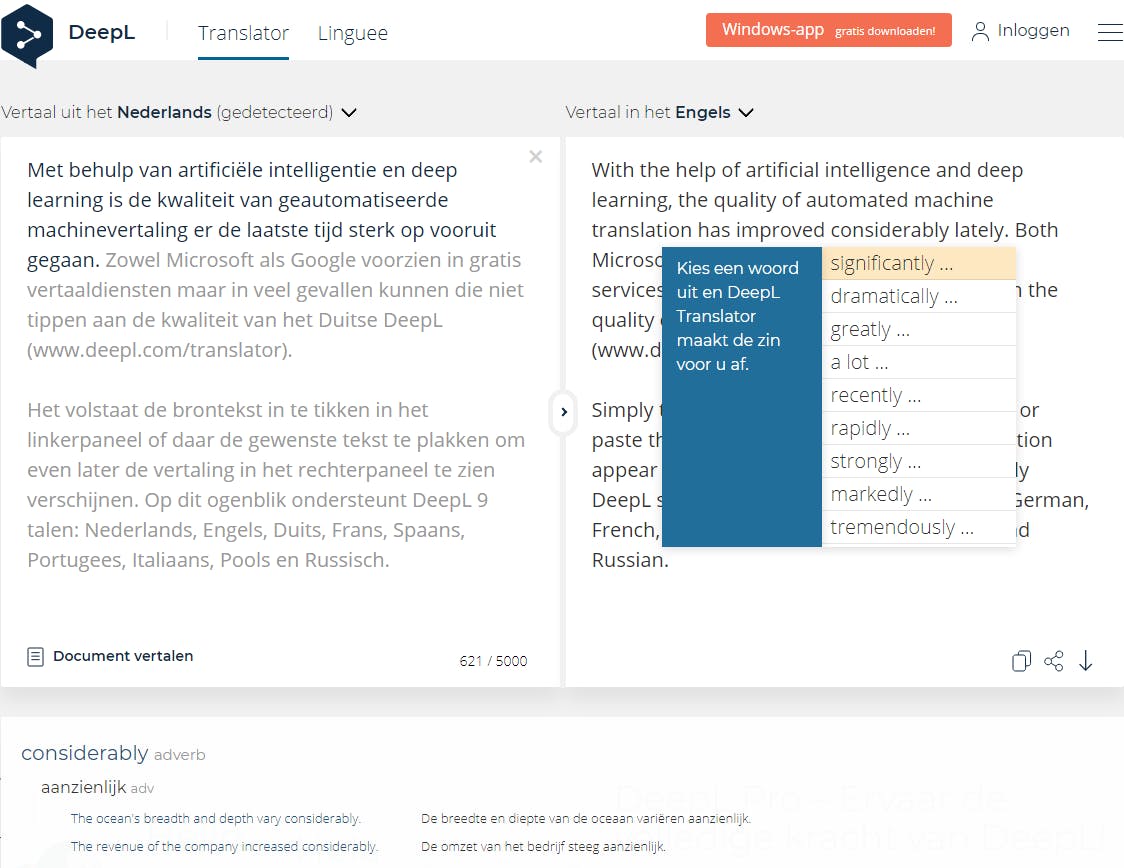Clear the source text with the X
Image resolution: width=1124 pixels, height=868 pixels.
(x=536, y=156)
